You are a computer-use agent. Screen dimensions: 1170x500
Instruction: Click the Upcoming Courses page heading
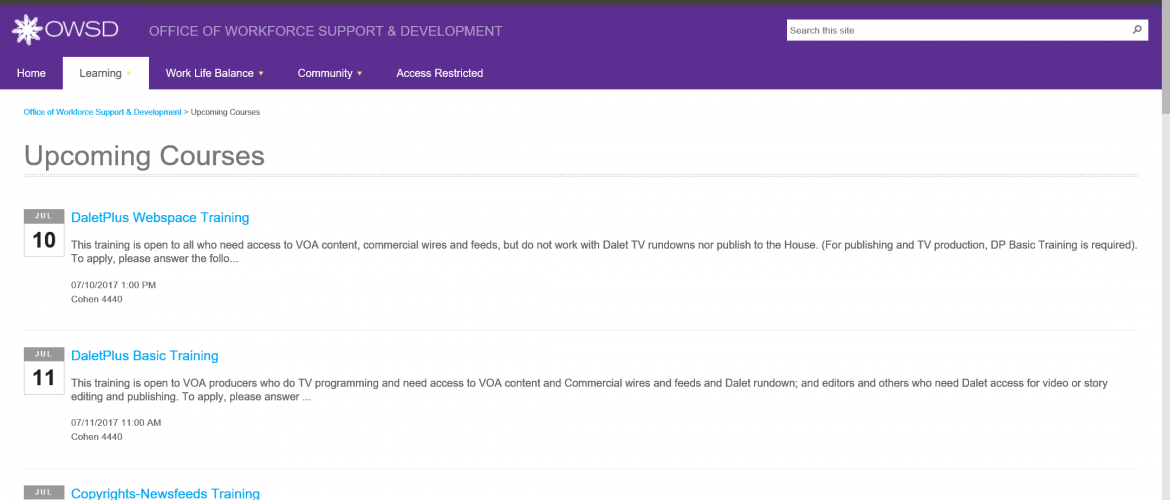pos(144,156)
